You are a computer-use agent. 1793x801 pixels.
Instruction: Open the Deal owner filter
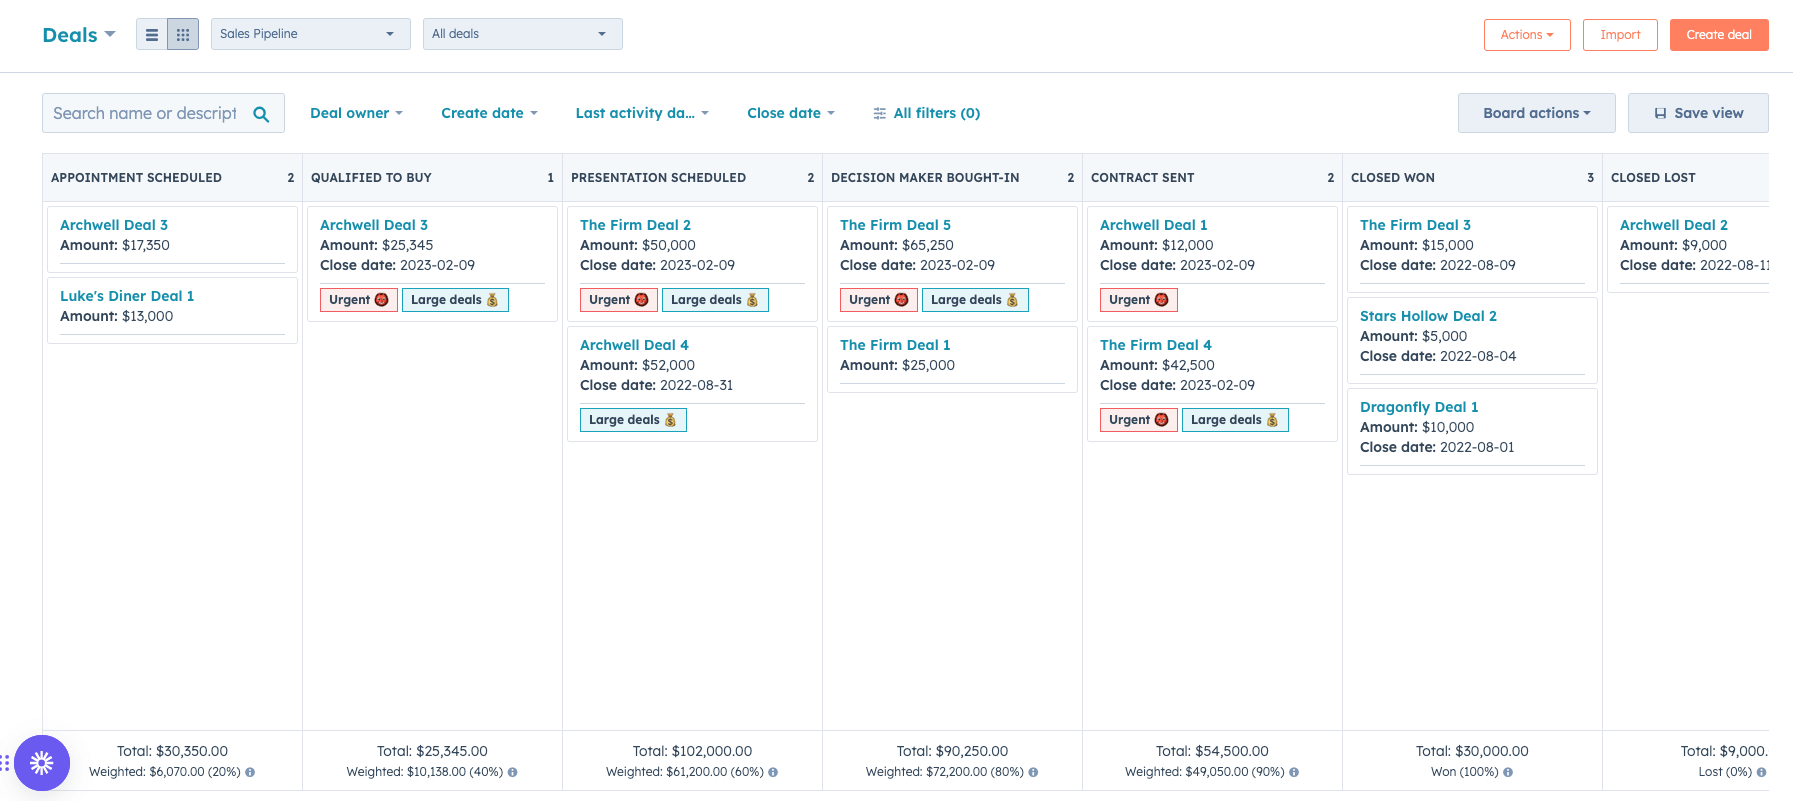click(x=356, y=113)
